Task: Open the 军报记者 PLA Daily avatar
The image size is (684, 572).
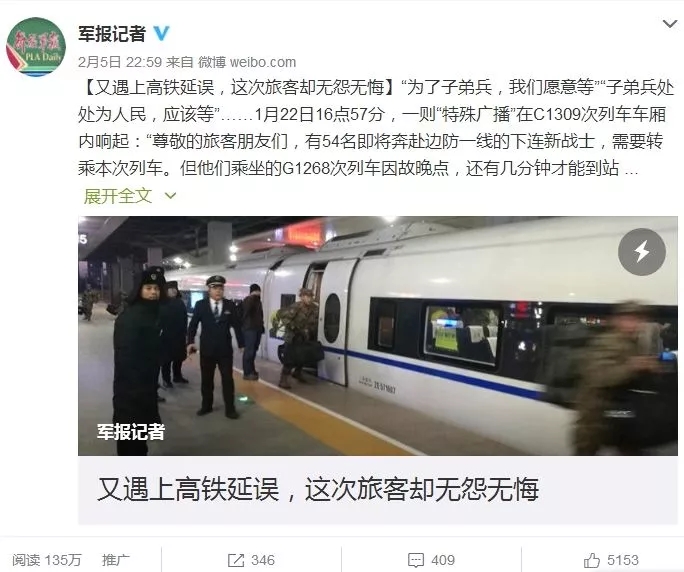Action: coord(36,47)
